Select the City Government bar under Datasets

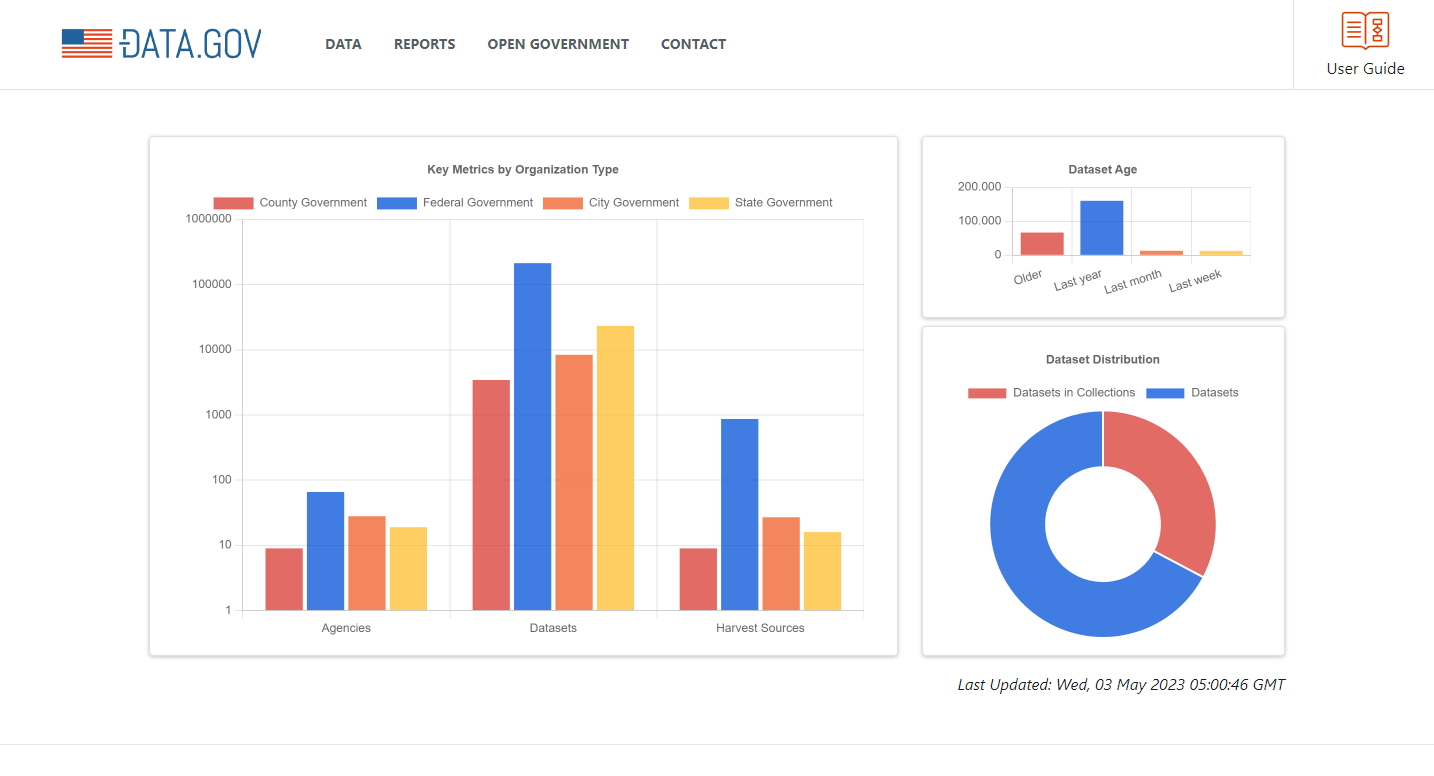tap(574, 482)
